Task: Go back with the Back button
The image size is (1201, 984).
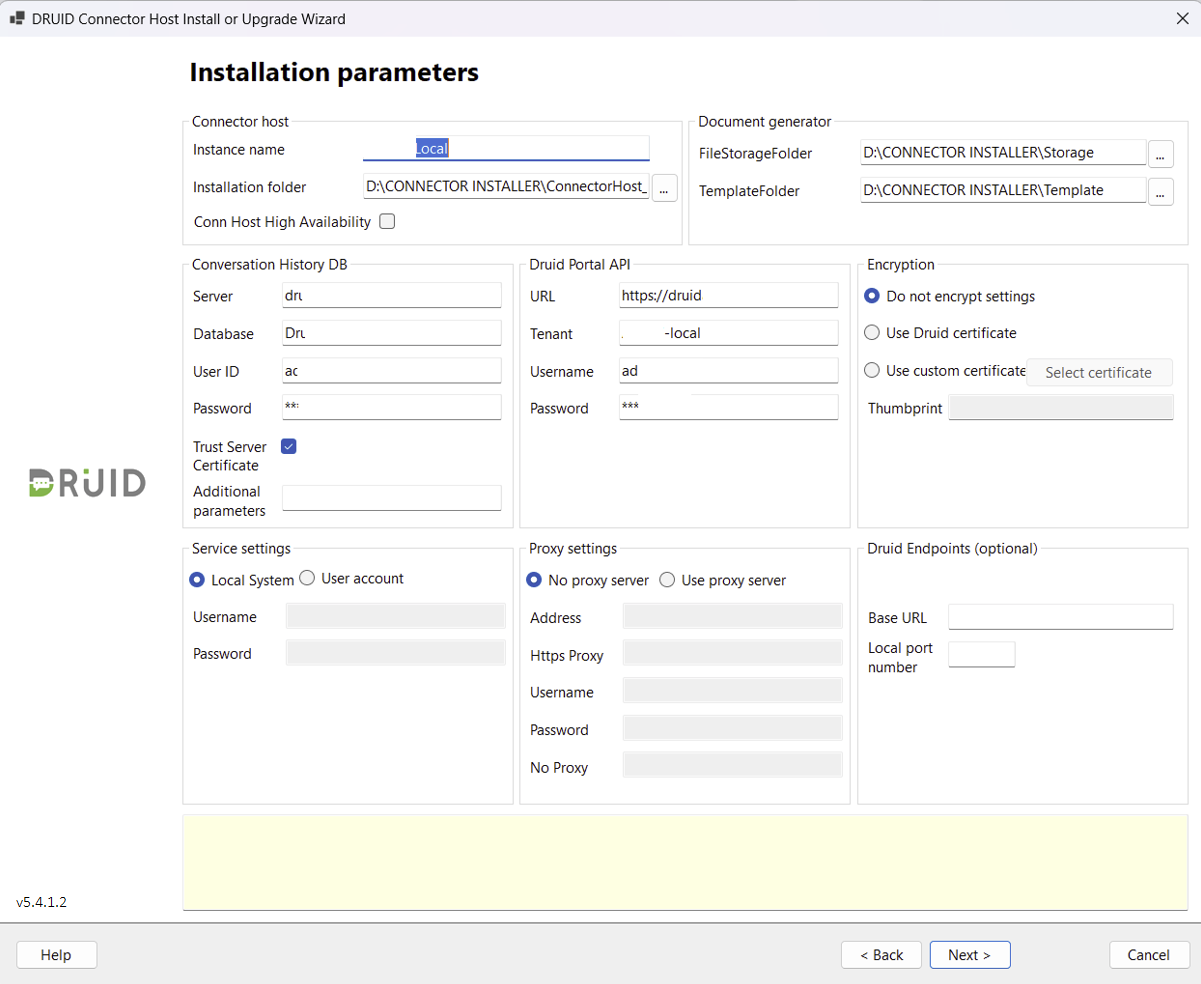Action: [x=881, y=955]
